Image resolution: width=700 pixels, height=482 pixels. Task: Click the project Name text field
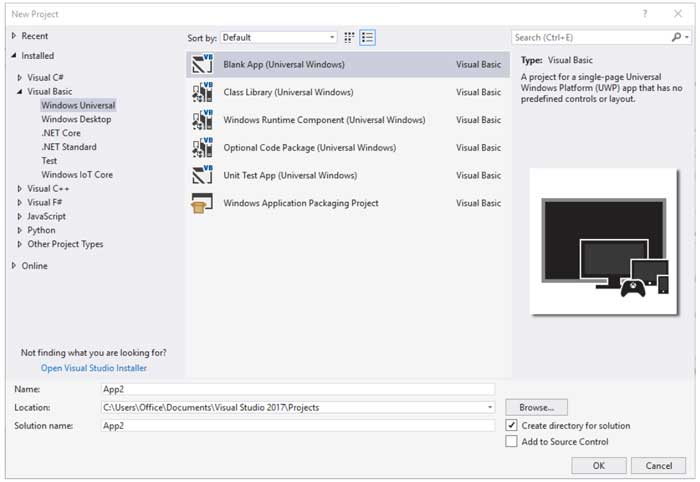(297, 389)
